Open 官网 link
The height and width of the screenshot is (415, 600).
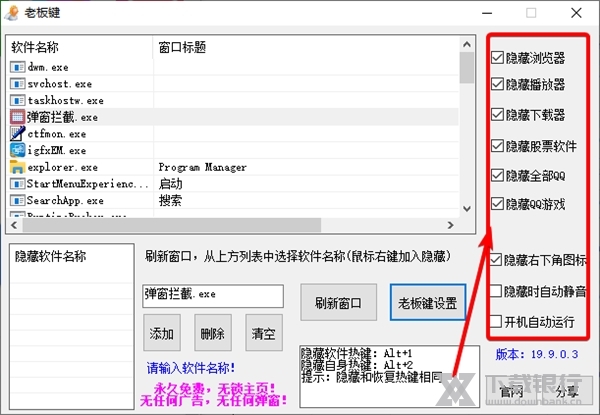click(x=512, y=391)
